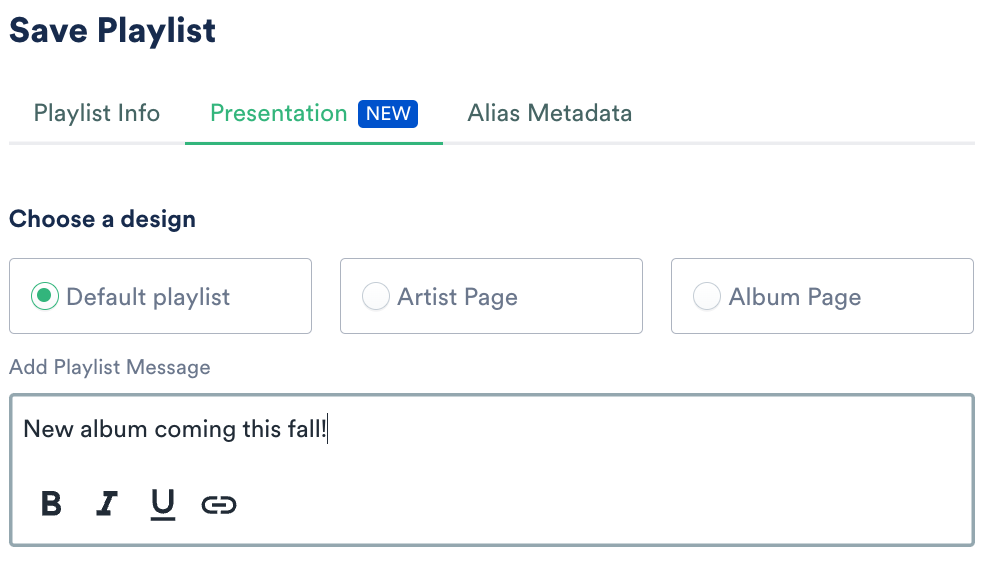Screen dimensions: 991x569
Task: Underline the playlist message text
Action: pos(162,504)
